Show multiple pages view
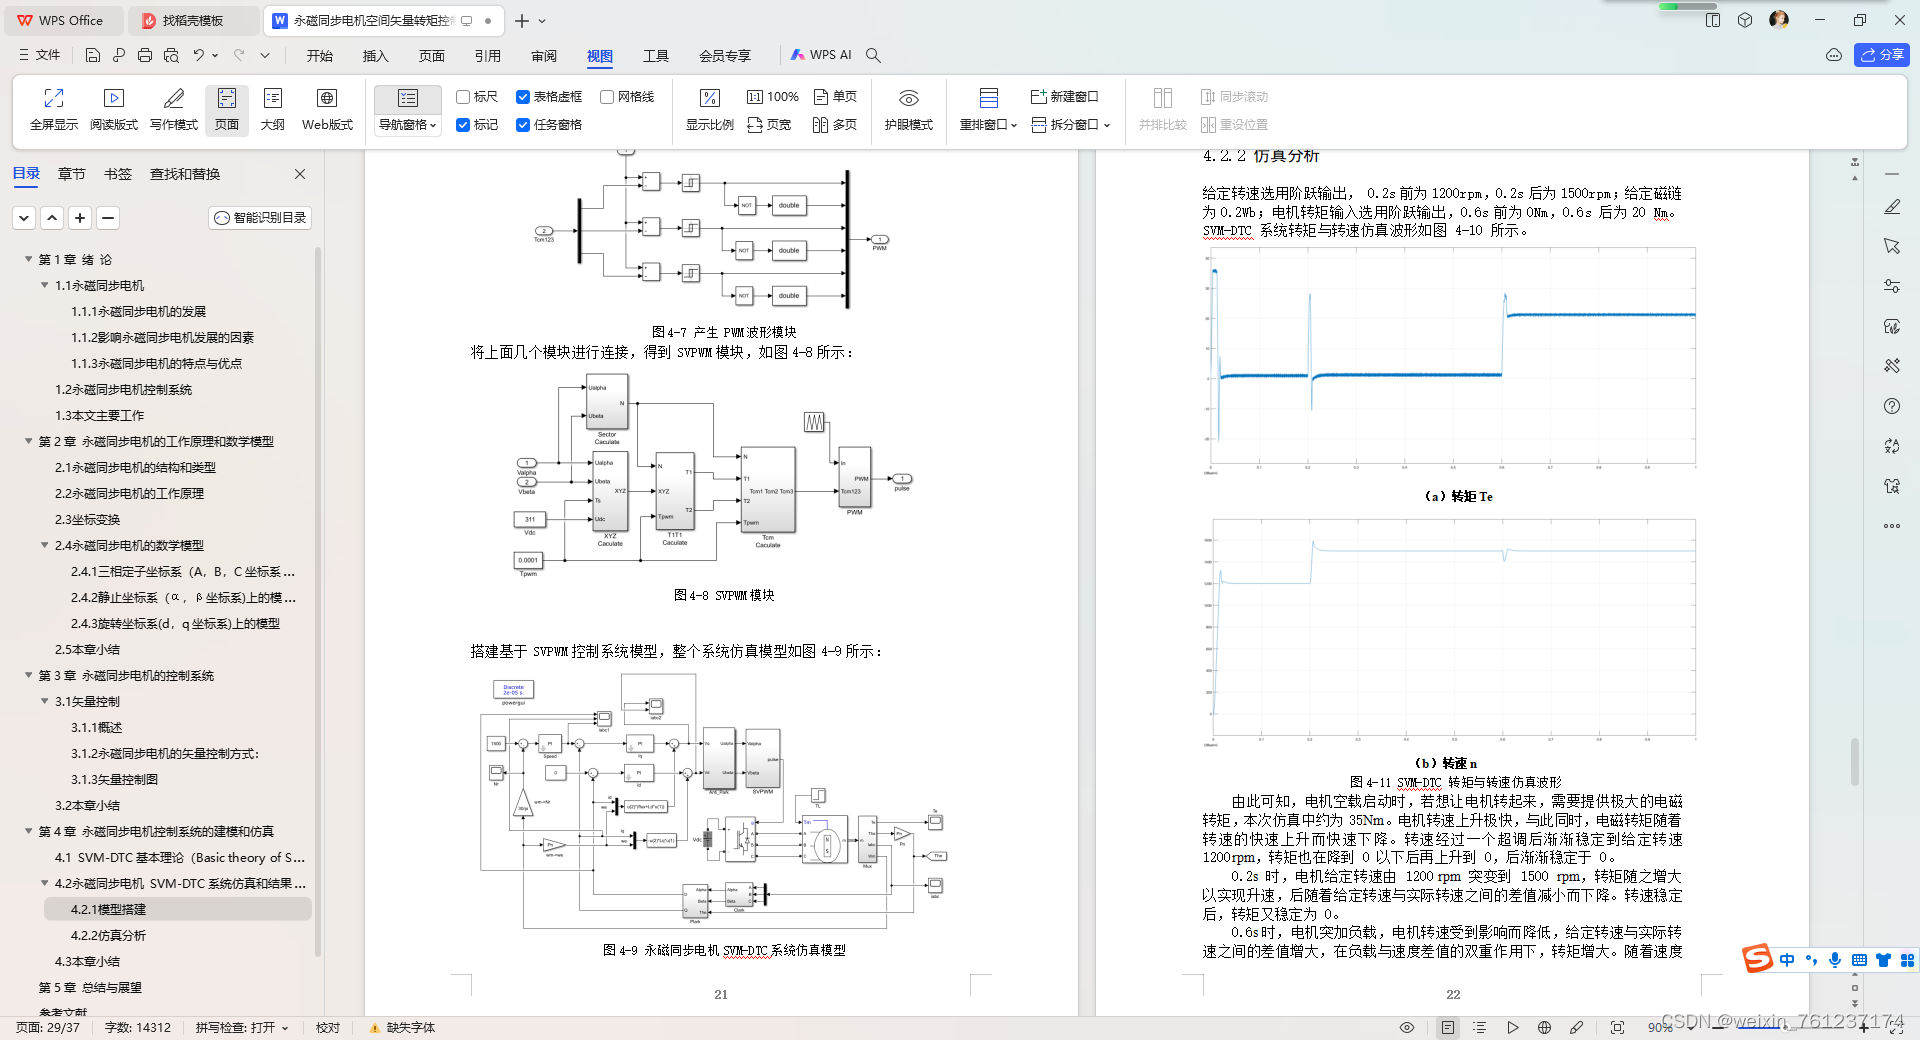 click(835, 125)
